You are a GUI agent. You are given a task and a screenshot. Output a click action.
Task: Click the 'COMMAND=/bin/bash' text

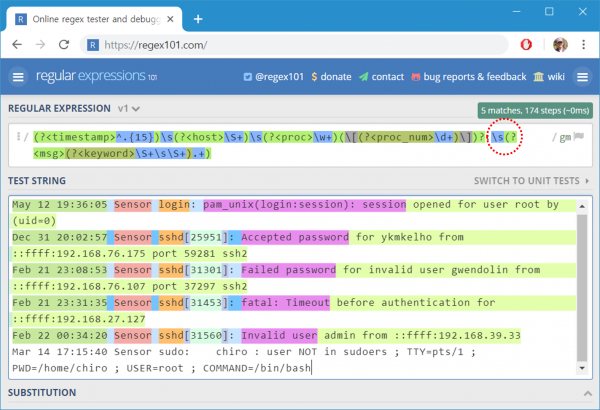pyautogui.click(x=257, y=368)
